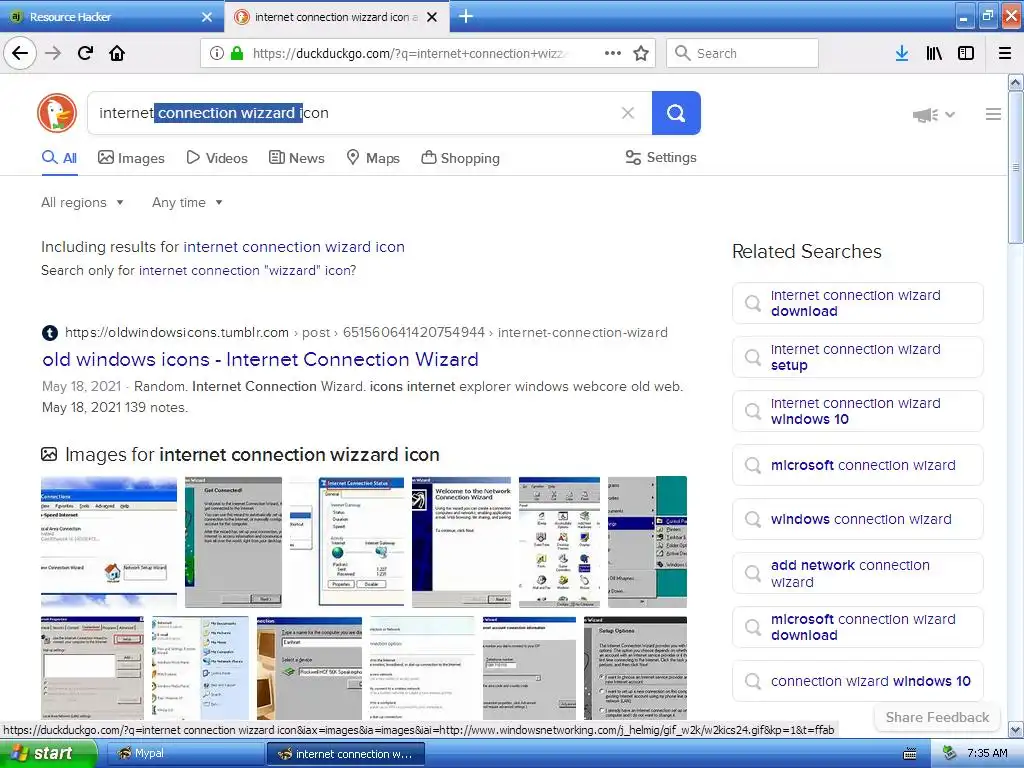Click 'Images for internet connection wizzard icon' heading
The width and height of the screenshot is (1024, 768).
click(252, 455)
